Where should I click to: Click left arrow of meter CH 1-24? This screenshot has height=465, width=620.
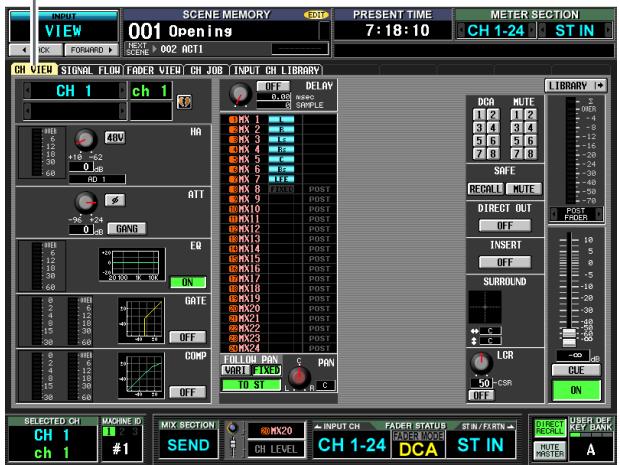coord(461,30)
